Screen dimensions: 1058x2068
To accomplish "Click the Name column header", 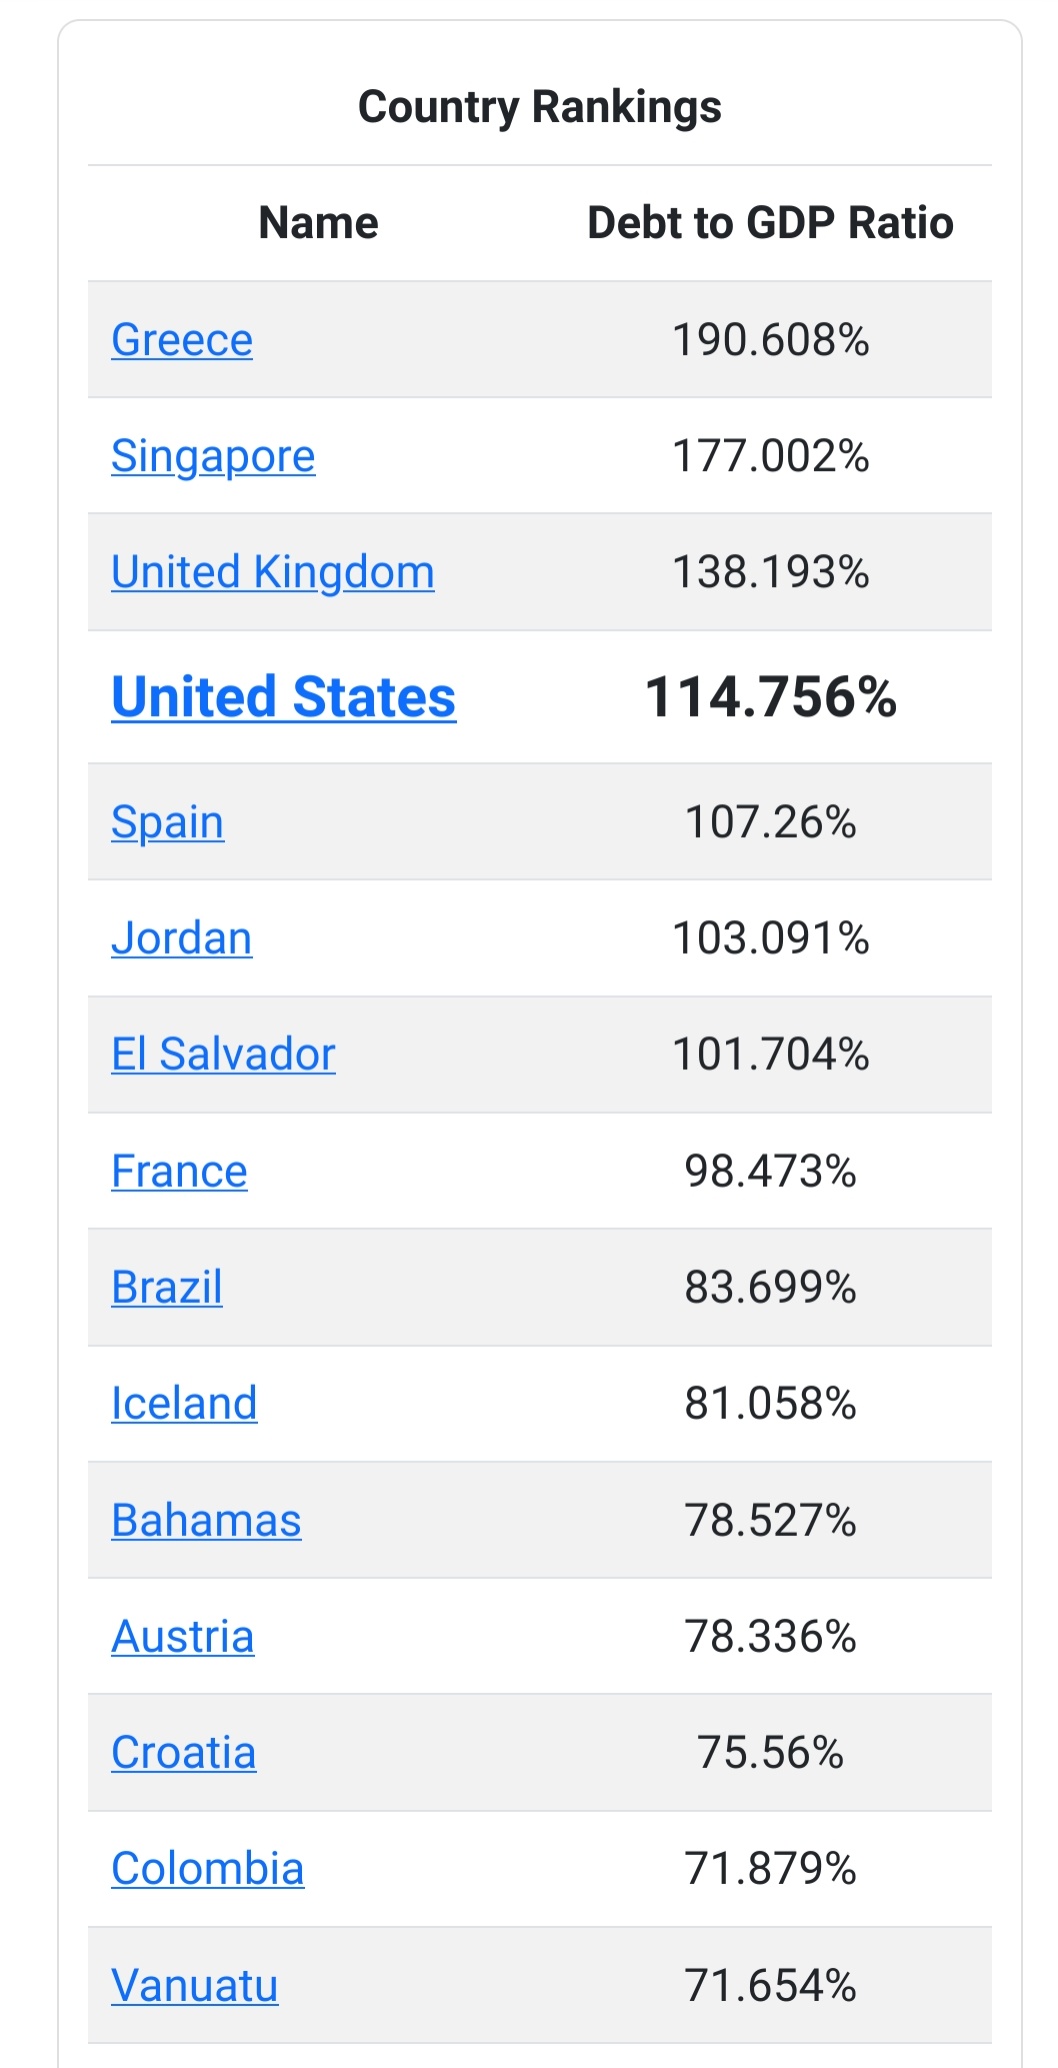I will [319, 223].
